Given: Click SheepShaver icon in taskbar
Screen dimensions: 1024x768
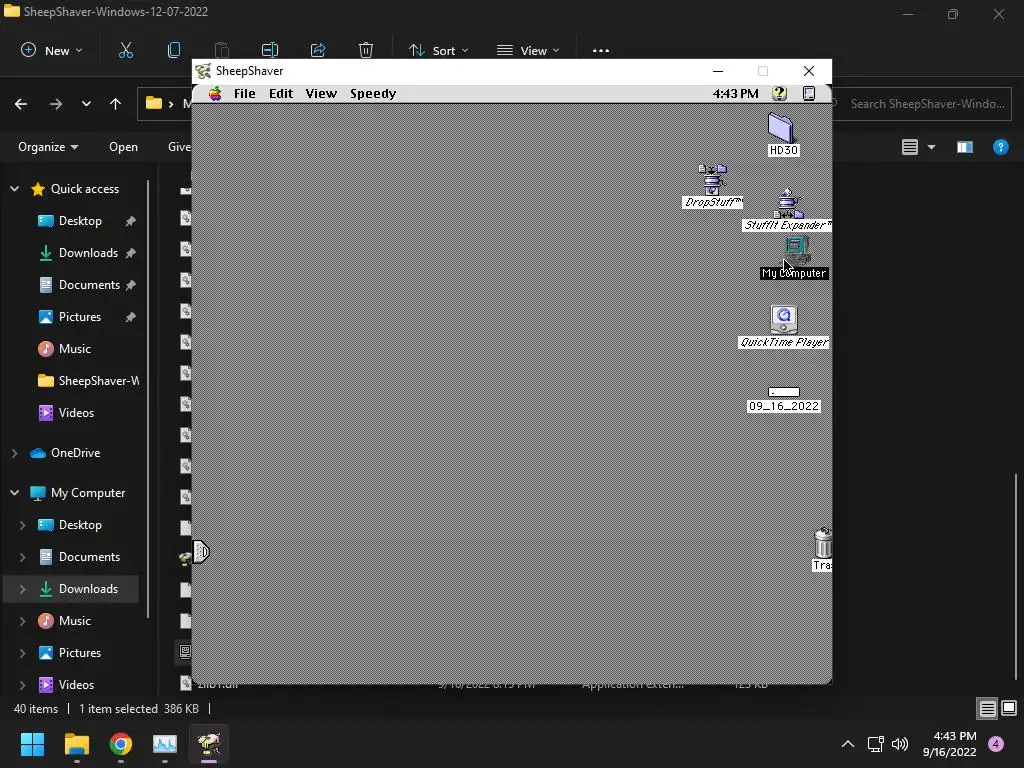Looking at the screenshot, I should (209, 744).
